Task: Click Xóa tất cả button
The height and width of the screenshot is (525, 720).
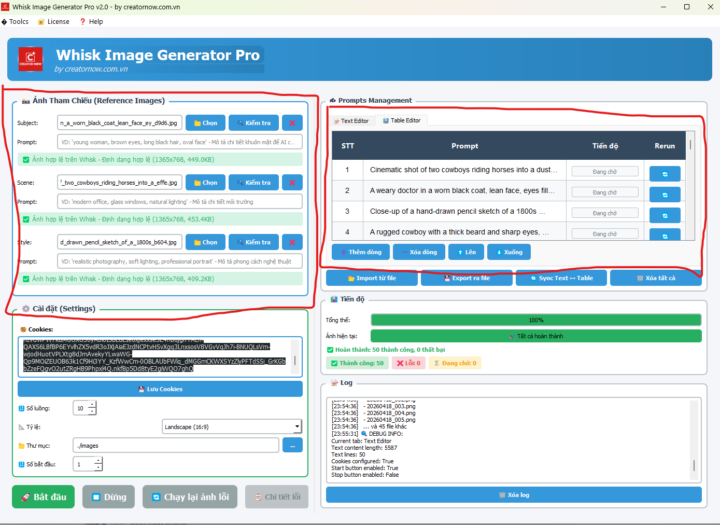Action: [x=656, y=278]
